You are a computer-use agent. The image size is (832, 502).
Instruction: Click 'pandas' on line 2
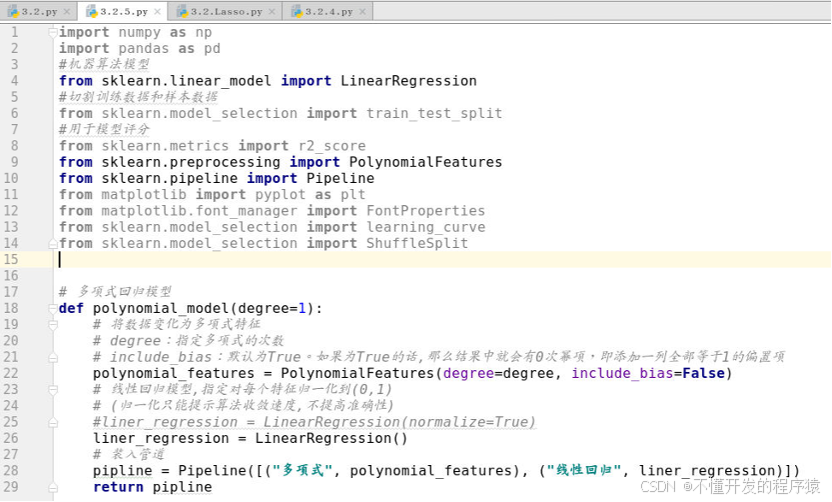click(x=143, y=48)
